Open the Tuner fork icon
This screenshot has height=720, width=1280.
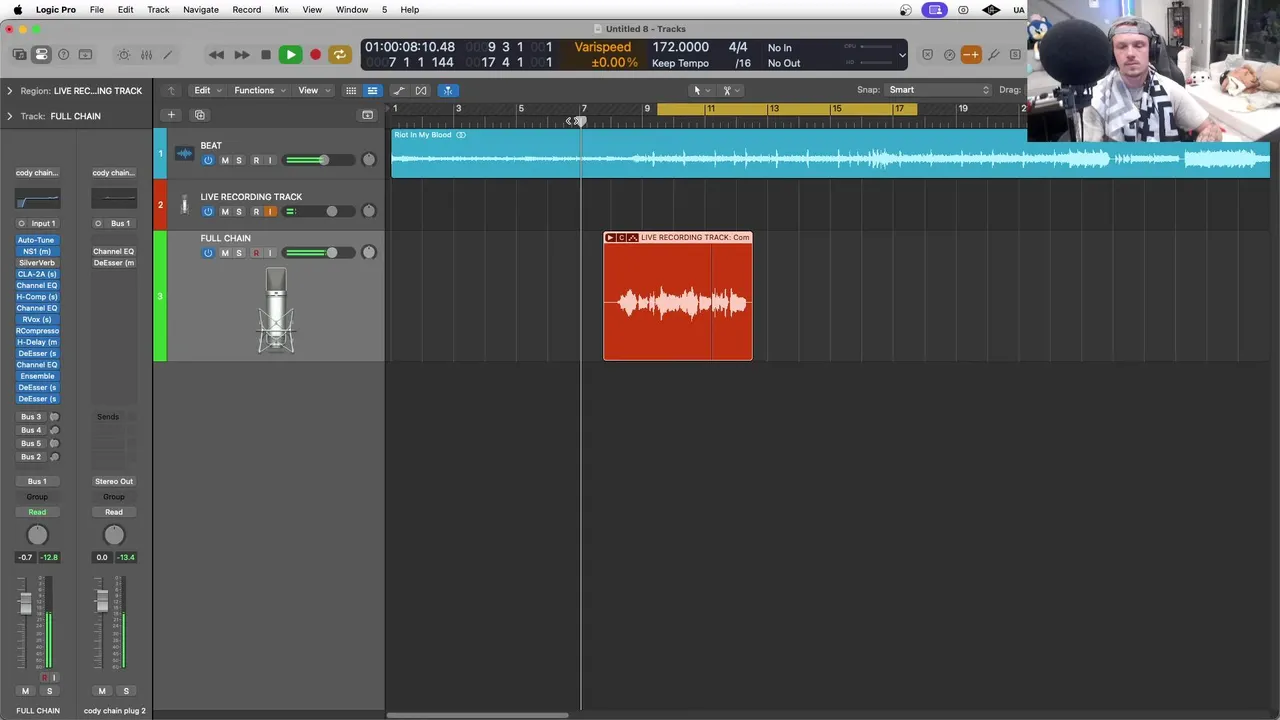(x=994, y=55)
